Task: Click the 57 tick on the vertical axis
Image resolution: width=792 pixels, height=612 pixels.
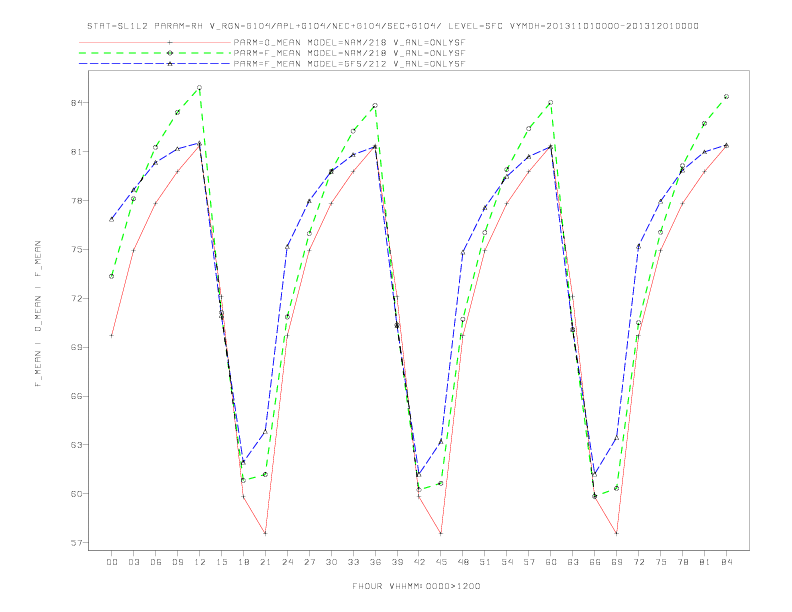Action: [x=77, y=543]
